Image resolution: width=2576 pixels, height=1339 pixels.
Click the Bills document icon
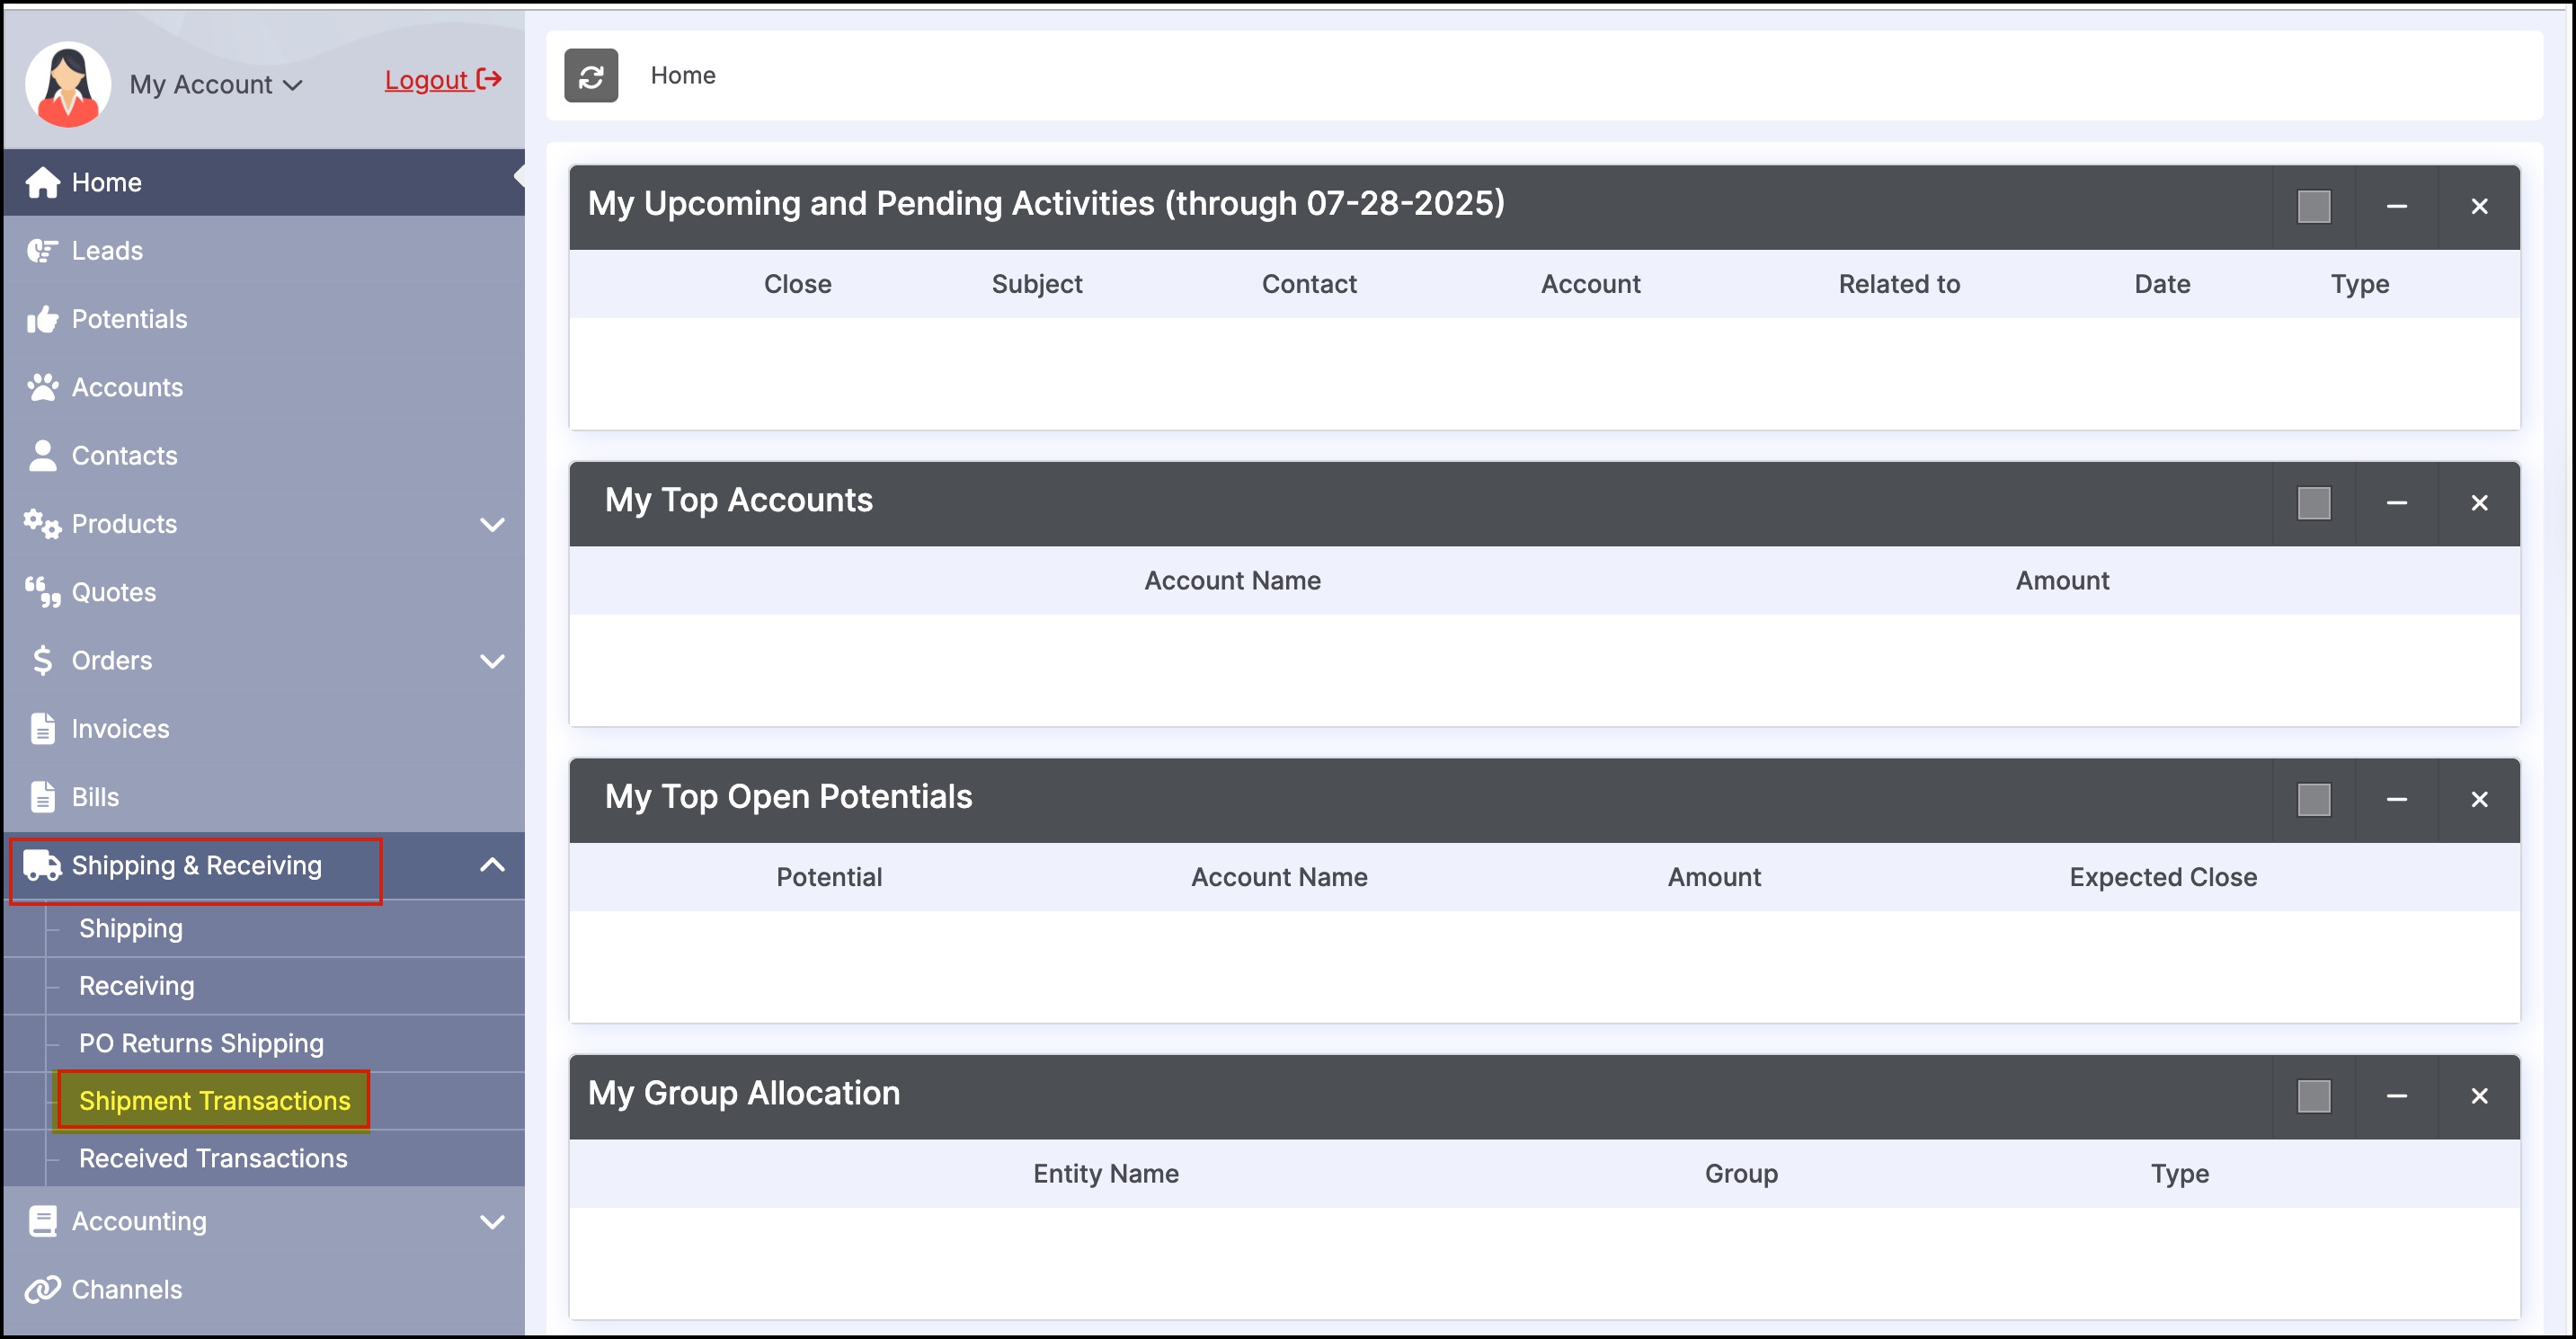(42, 797)
